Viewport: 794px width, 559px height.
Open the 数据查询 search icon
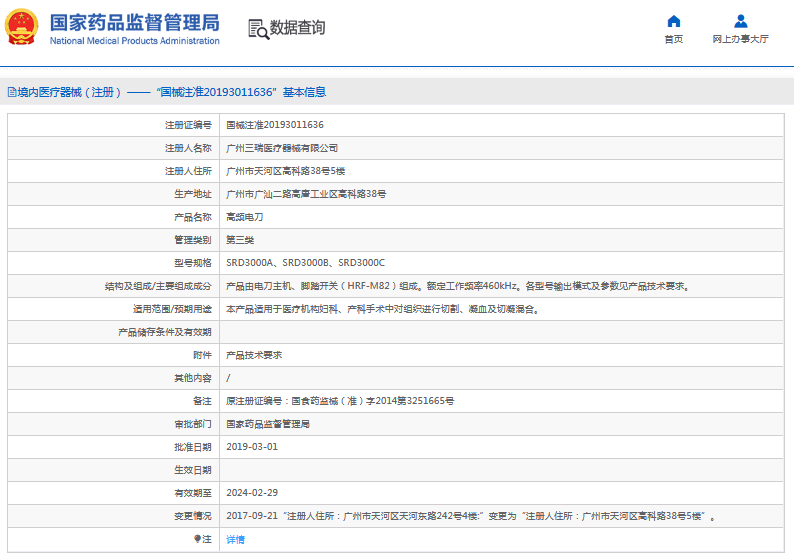click(x=258, y=29)
